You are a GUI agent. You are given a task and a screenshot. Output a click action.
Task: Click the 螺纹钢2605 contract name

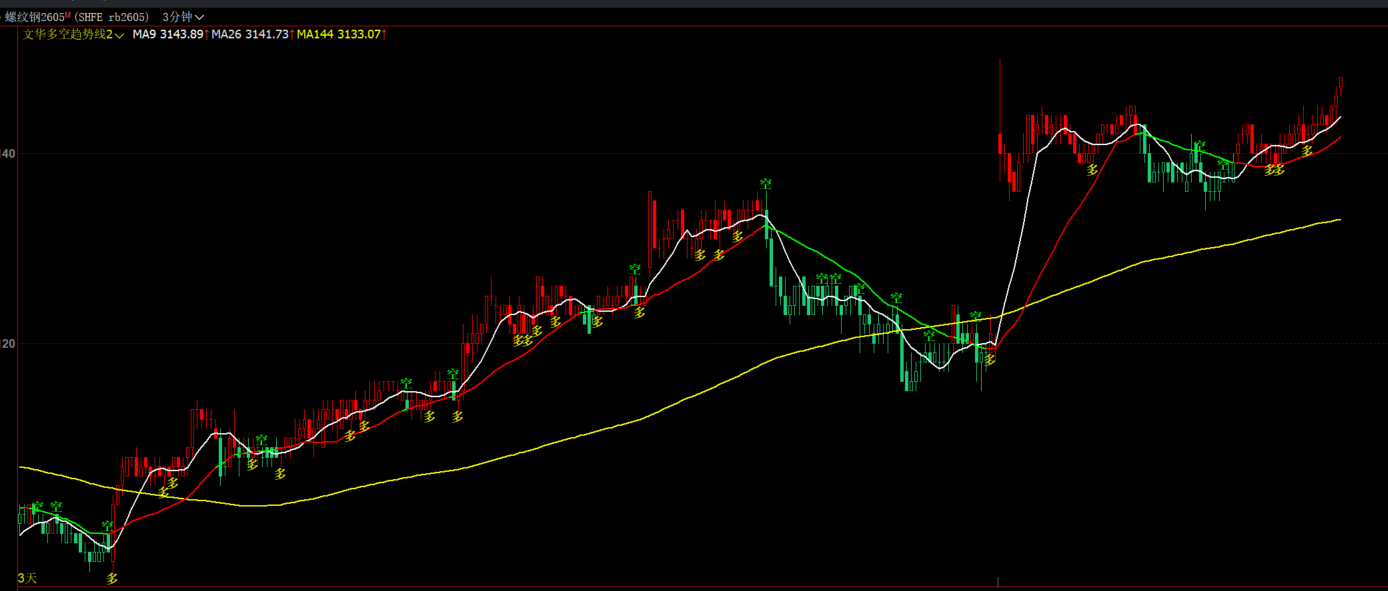point(32,17)
